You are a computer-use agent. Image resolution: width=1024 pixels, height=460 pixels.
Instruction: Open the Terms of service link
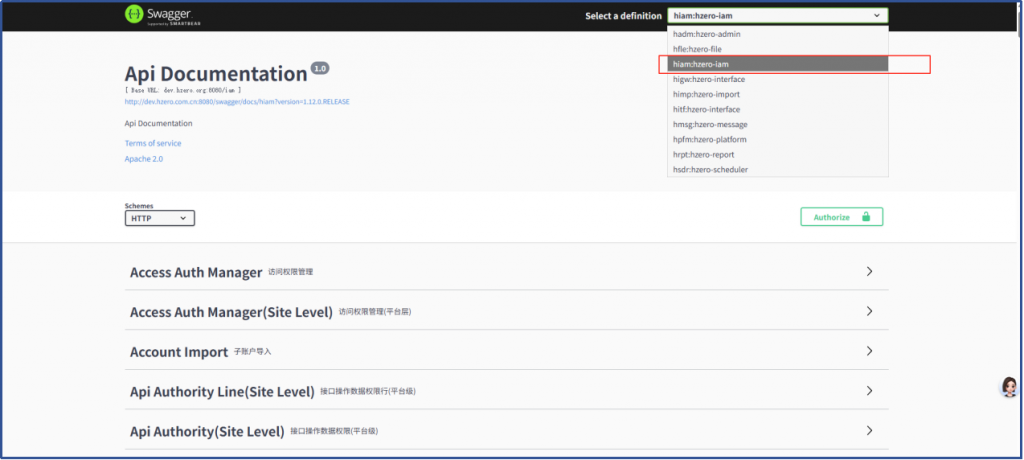click(153, 143)
